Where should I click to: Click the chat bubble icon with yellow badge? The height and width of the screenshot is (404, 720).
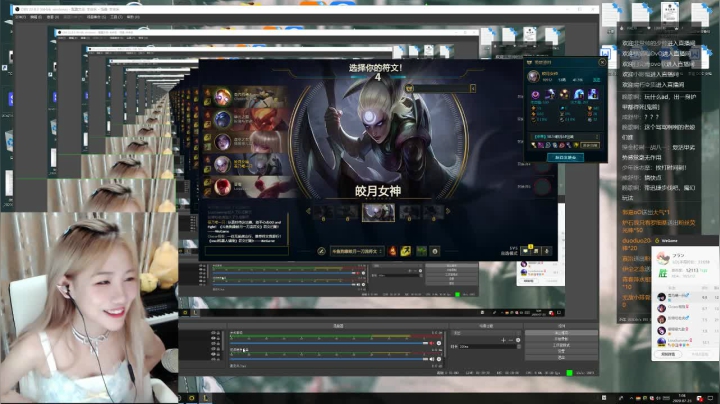[x=526, y=251]
